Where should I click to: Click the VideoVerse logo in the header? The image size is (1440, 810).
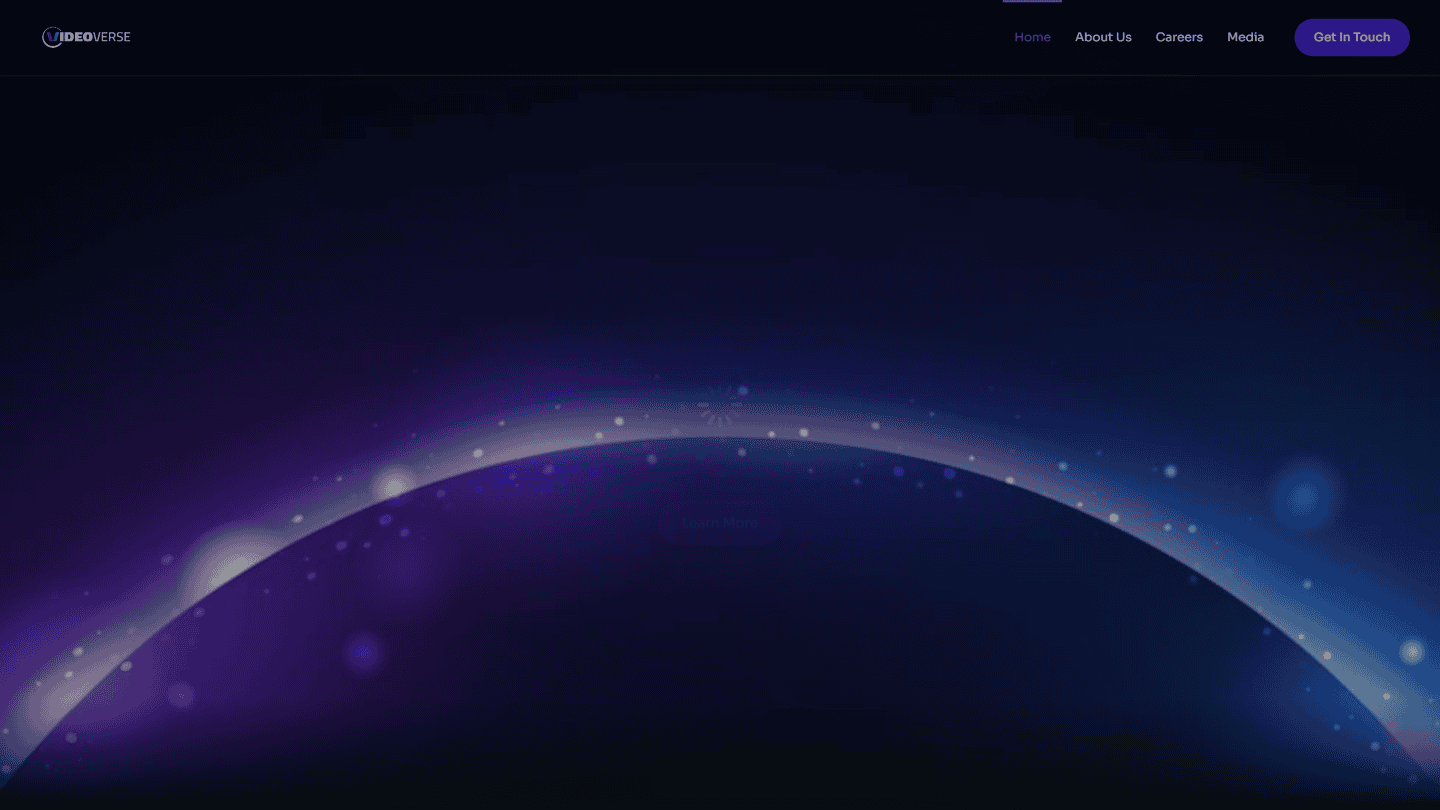point(86,37)
